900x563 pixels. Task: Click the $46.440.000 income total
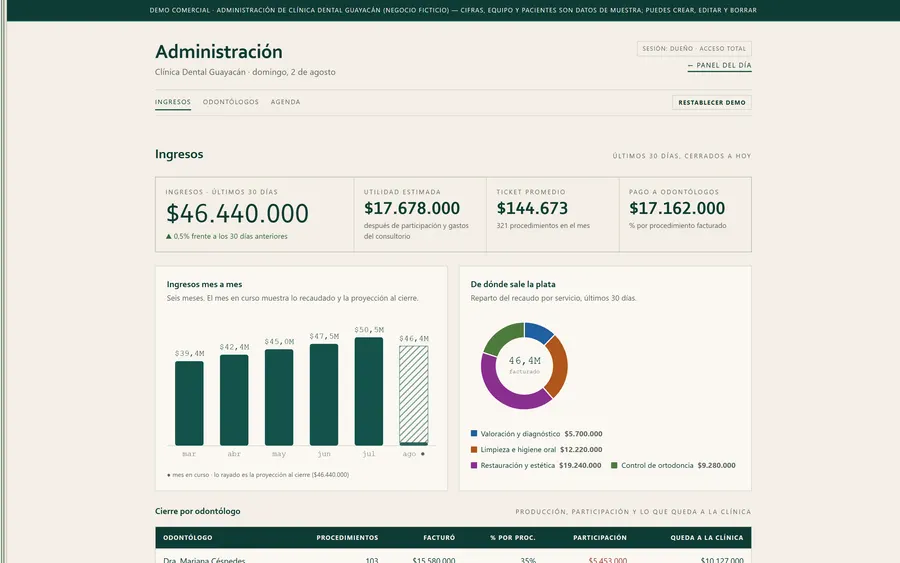(x=238, y=213)
